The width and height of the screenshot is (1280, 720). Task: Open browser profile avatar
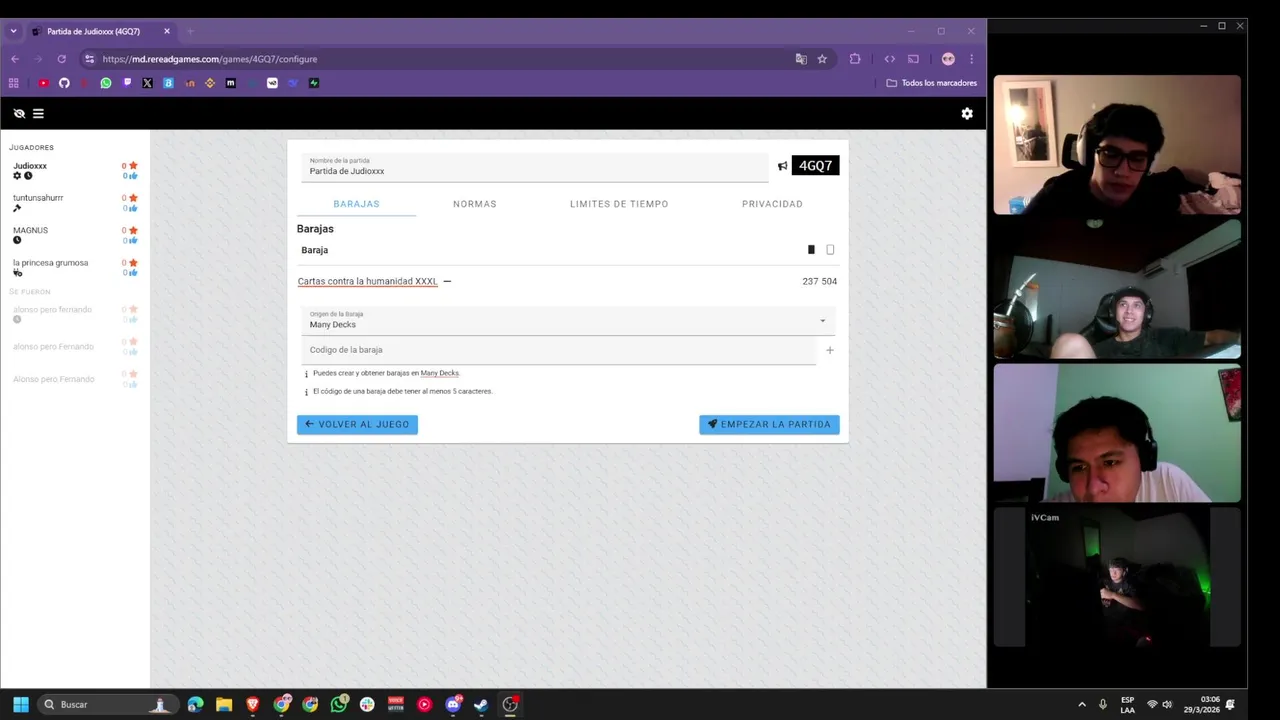click(x=948, y=59)
